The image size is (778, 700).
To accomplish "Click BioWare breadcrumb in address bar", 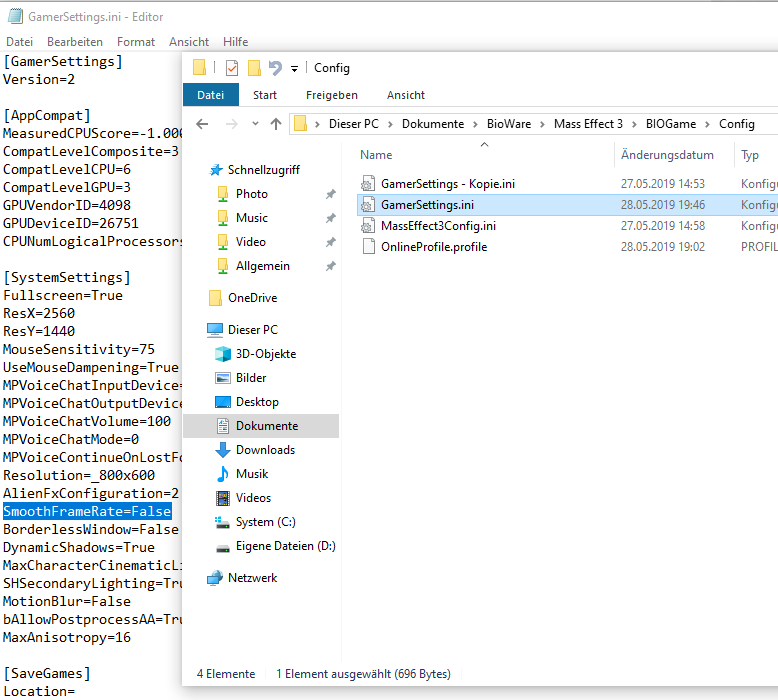I will coord(509,124).
